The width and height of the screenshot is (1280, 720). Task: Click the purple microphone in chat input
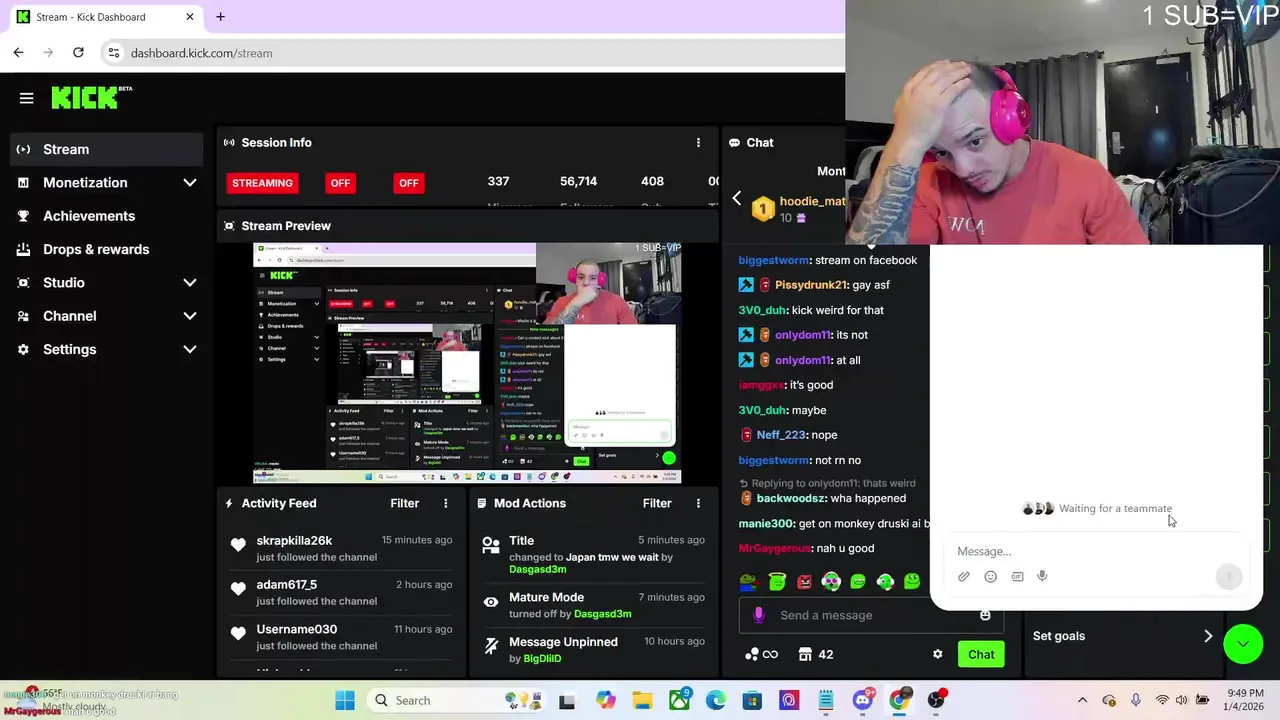pyautogui.click(x=758, y=615)
